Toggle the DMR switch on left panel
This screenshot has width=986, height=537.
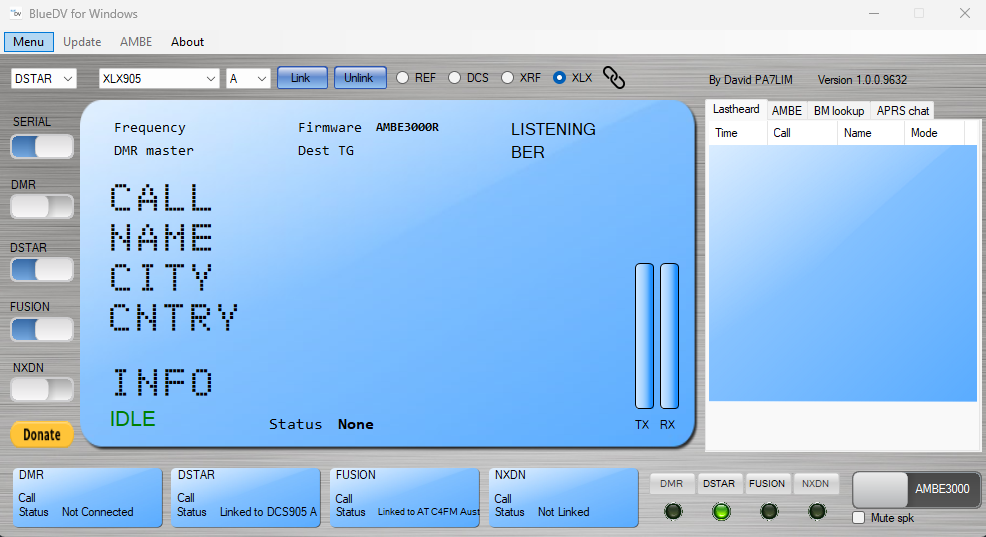pyautogui.click(x=42, y=206)
